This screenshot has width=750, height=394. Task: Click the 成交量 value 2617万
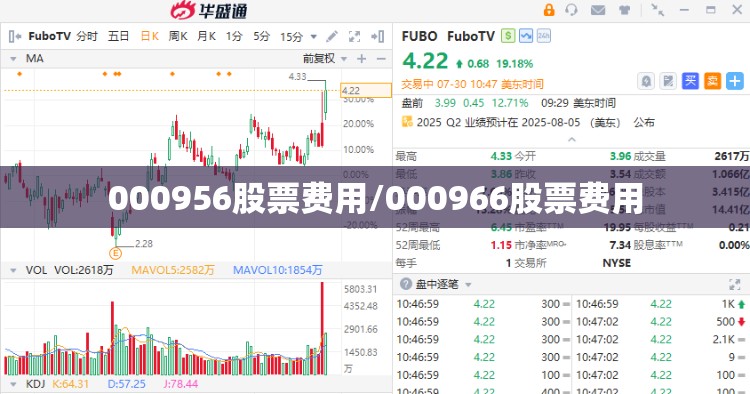click(731, 156)
